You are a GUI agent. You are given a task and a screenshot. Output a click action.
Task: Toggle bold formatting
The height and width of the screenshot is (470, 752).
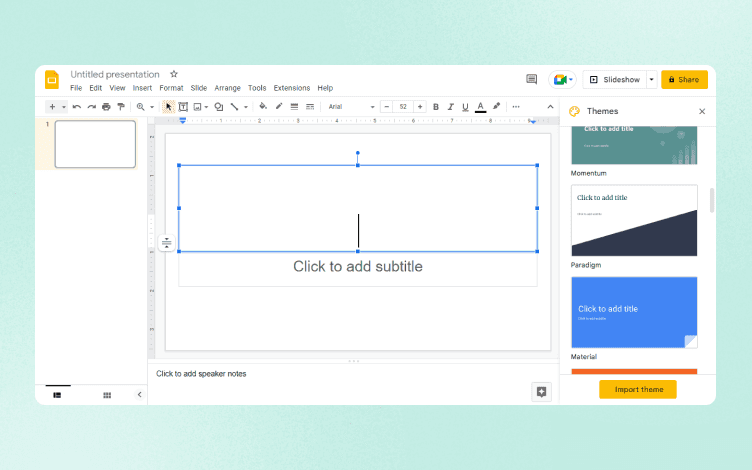(x=435, y=106)
